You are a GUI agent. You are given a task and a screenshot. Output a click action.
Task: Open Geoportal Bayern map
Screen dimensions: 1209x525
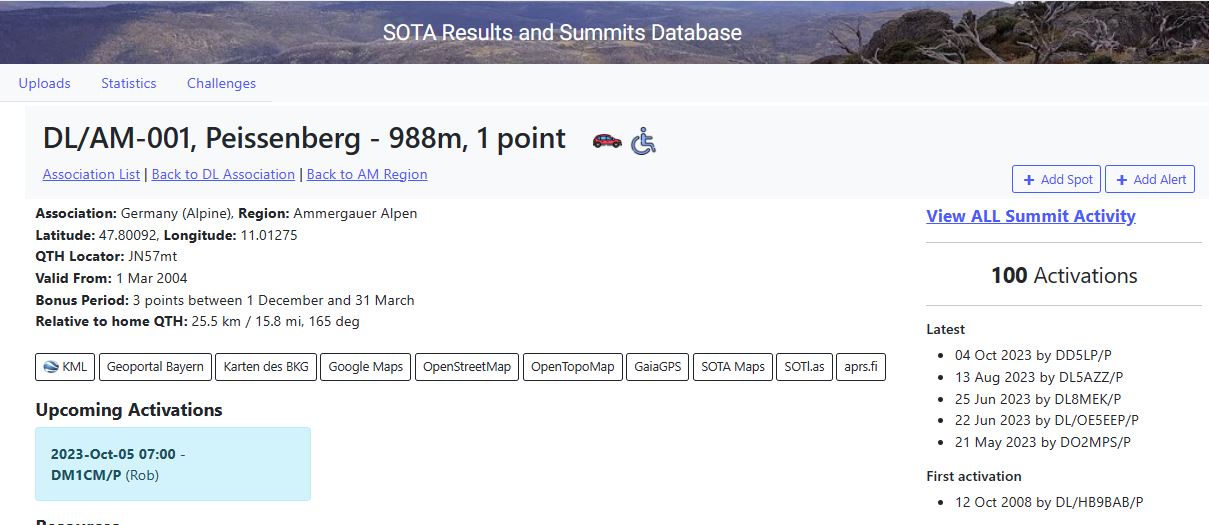pos(155,367)
